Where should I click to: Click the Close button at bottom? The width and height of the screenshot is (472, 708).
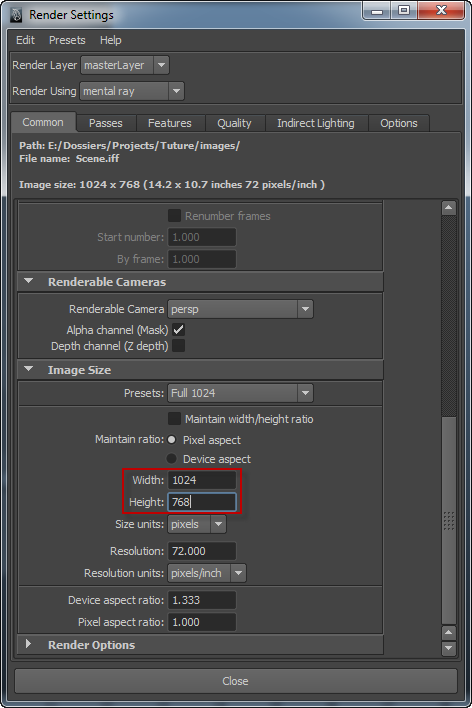pyautogui.click(x=236, y=681)
